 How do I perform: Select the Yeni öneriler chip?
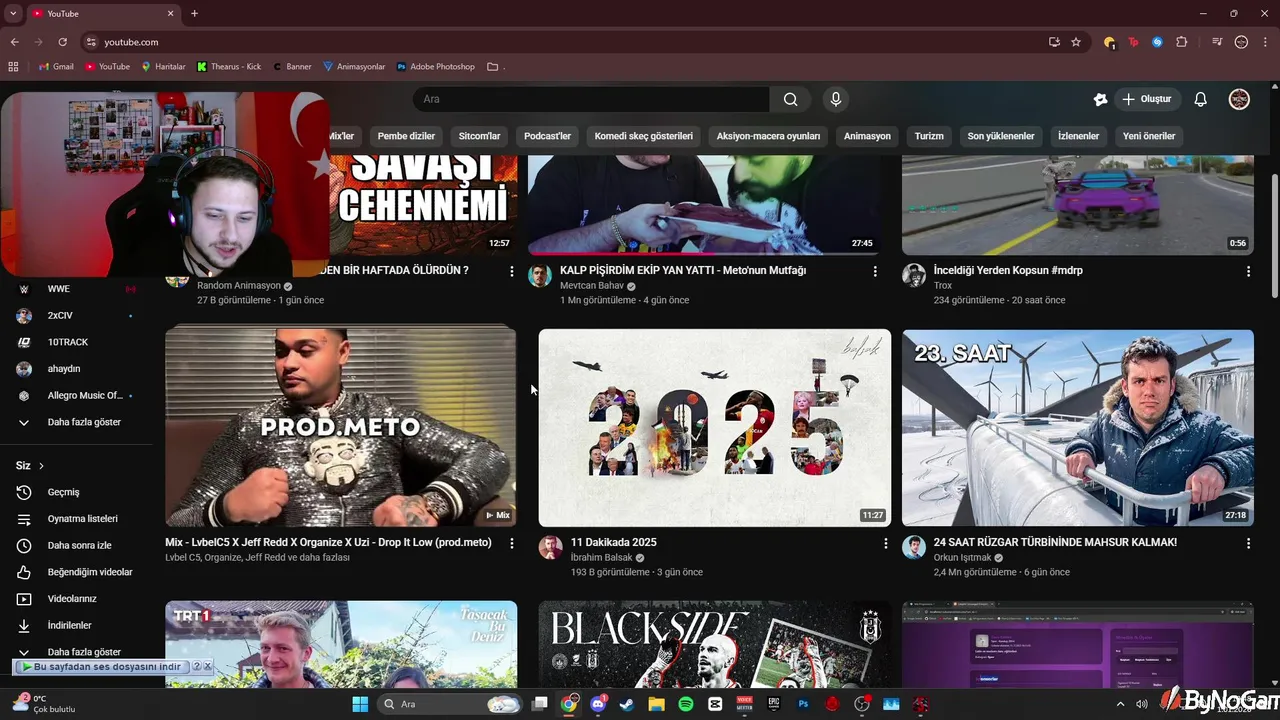click(x=1149, y=136)
